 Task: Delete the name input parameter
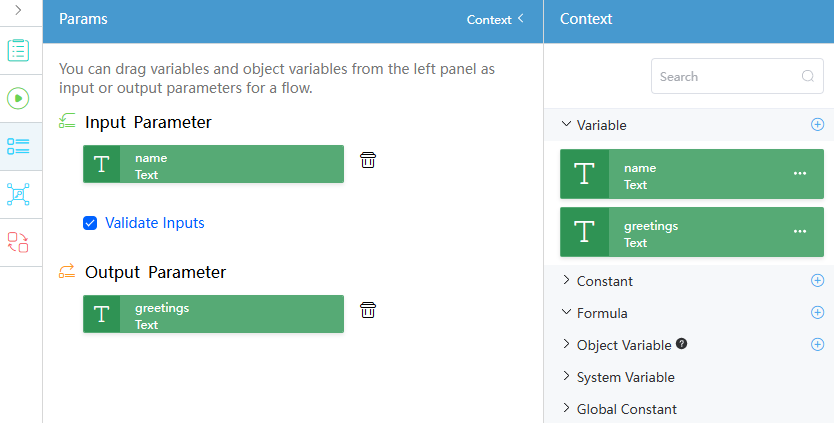tap(368, 160)
